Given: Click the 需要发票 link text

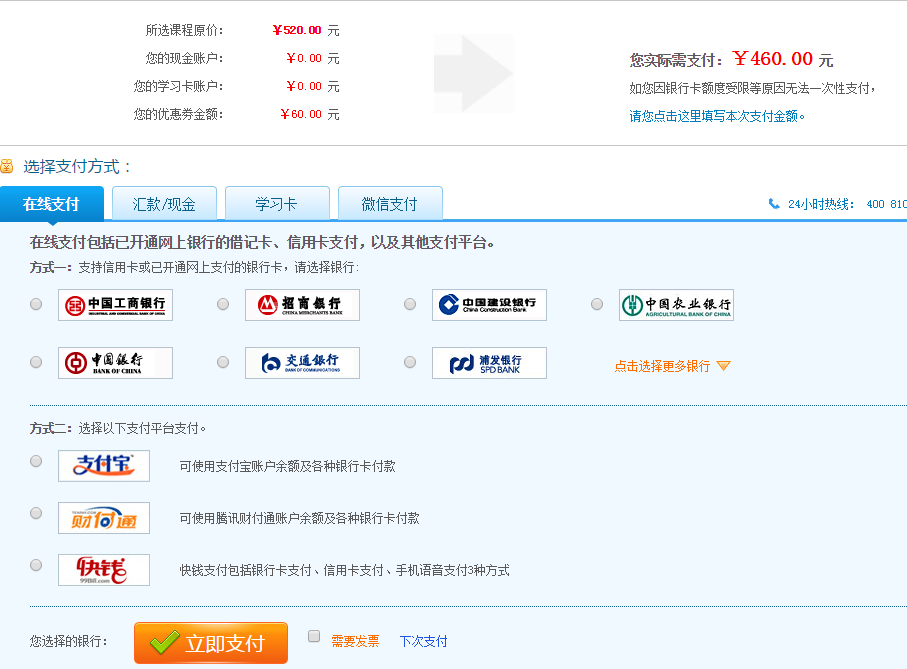Looking at the screenshot, I should point(355,641).
